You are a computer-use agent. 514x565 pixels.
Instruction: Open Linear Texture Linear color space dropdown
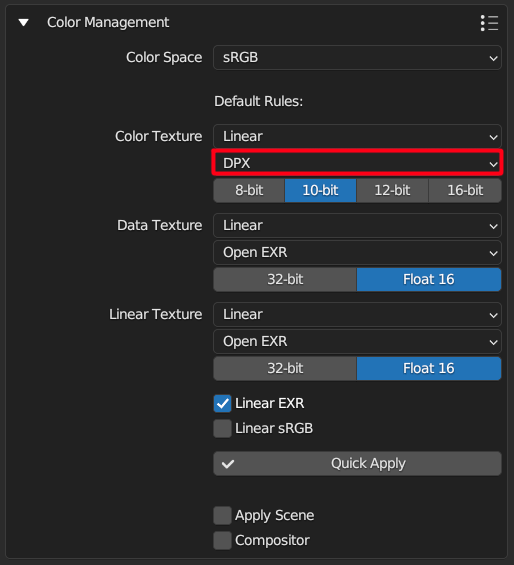357,315
